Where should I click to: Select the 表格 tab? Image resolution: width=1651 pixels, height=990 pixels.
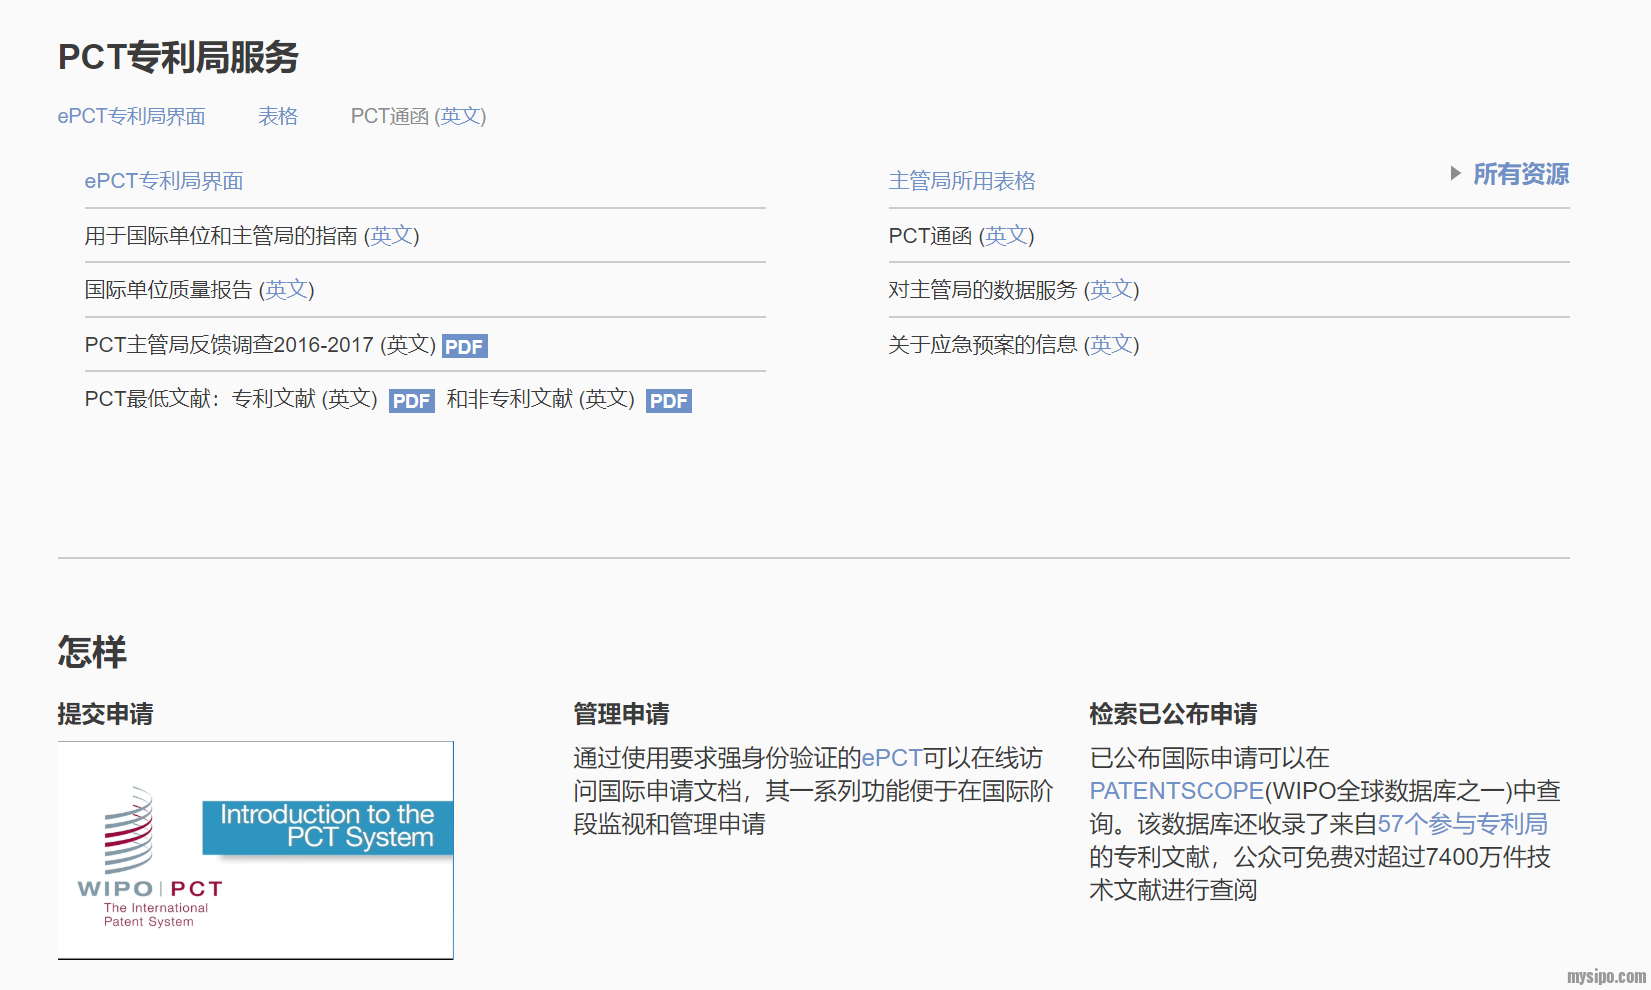click(x=278, y=116)
